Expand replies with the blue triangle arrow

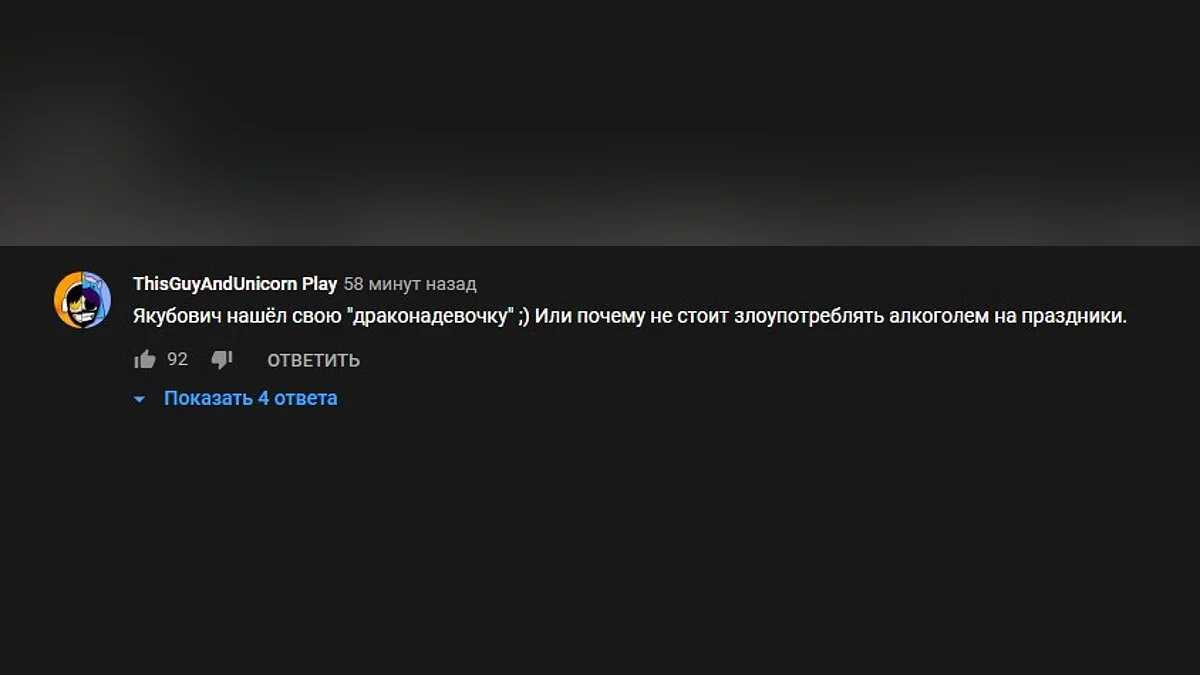click(140, 399)
